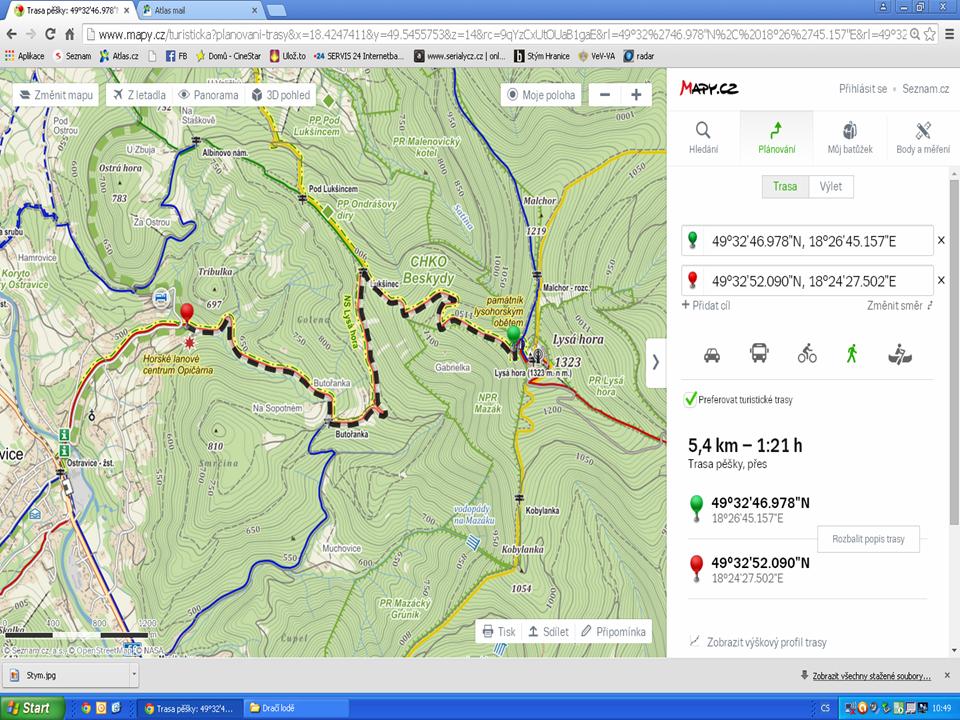
Task: Select the bus public transport icon
Action: click(759, 354)
